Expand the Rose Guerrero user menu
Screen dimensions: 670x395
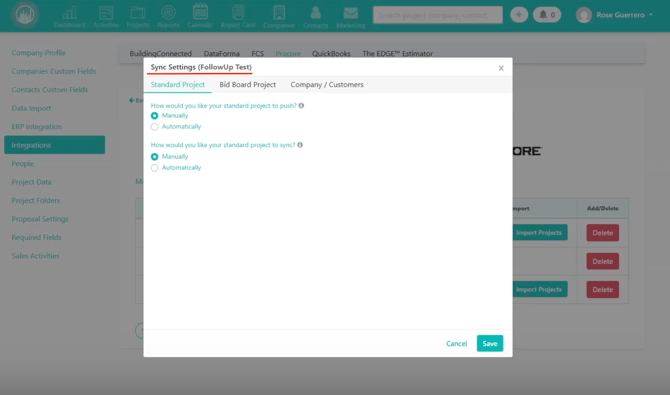[x=625, y=15]
